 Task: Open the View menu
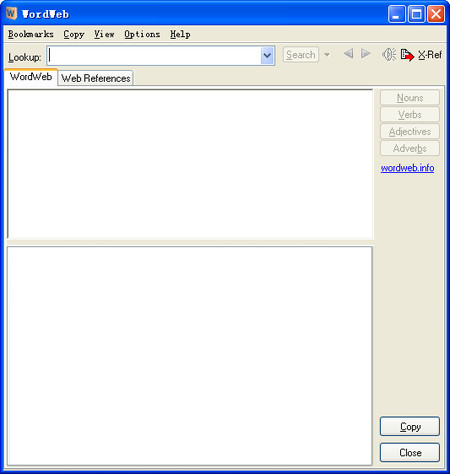[x=104, y=34]
